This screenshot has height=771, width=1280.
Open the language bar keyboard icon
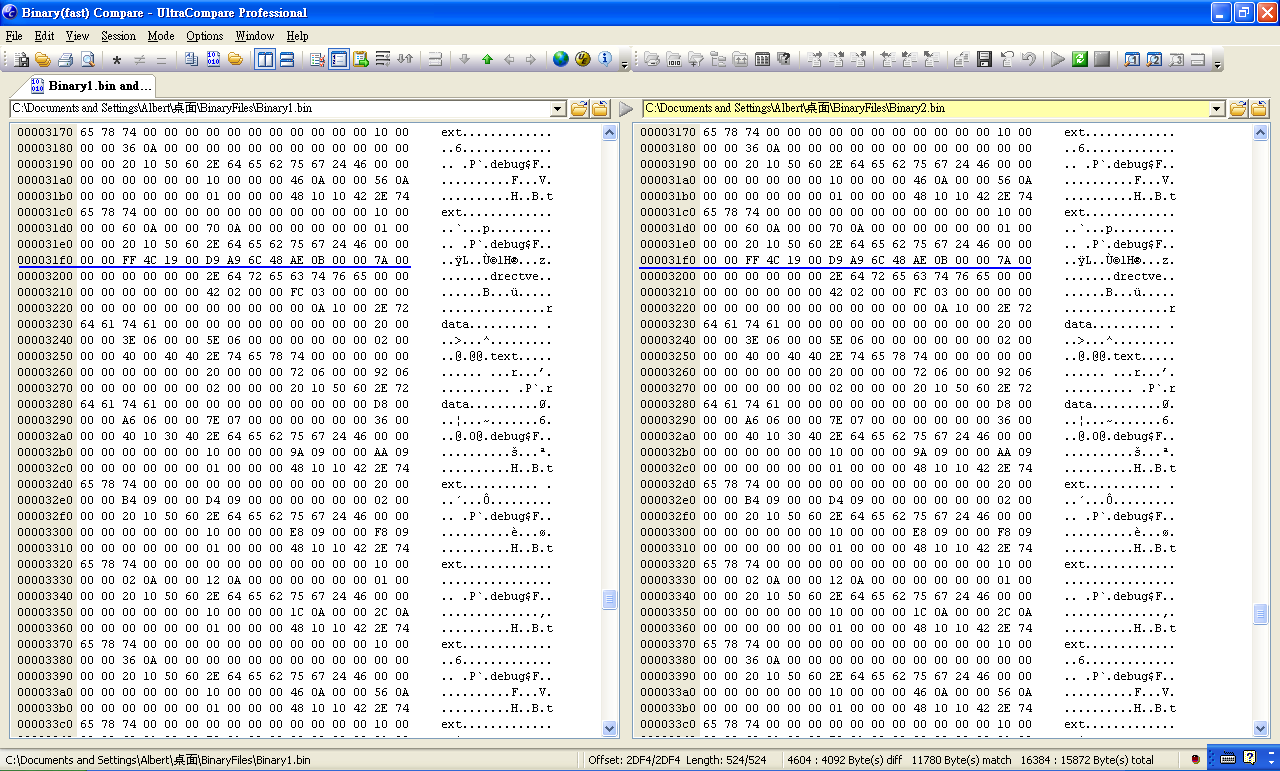pyautogui.click(x=1228, y=758)
